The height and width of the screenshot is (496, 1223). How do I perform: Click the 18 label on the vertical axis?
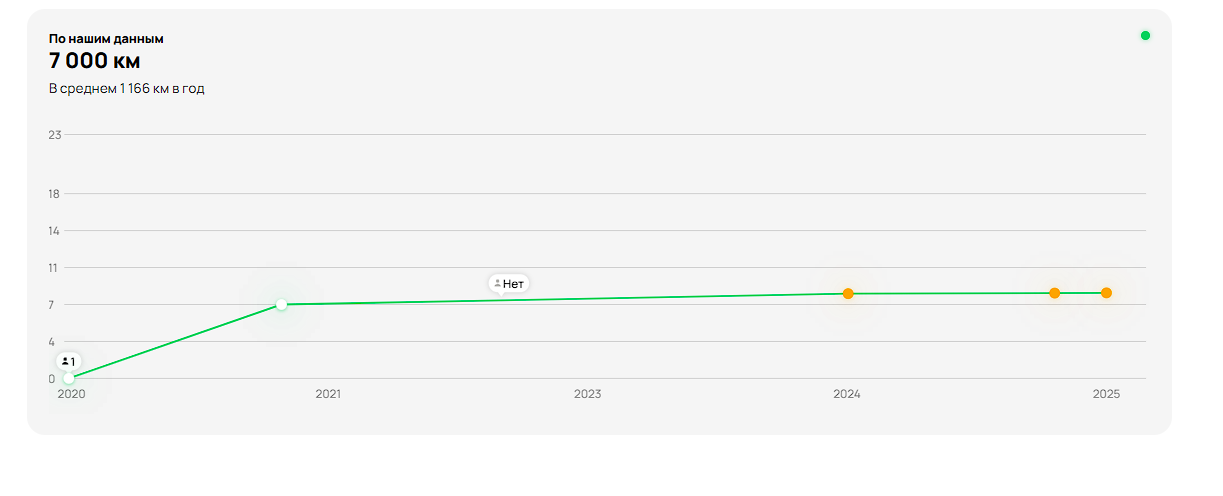pos(55,194)
